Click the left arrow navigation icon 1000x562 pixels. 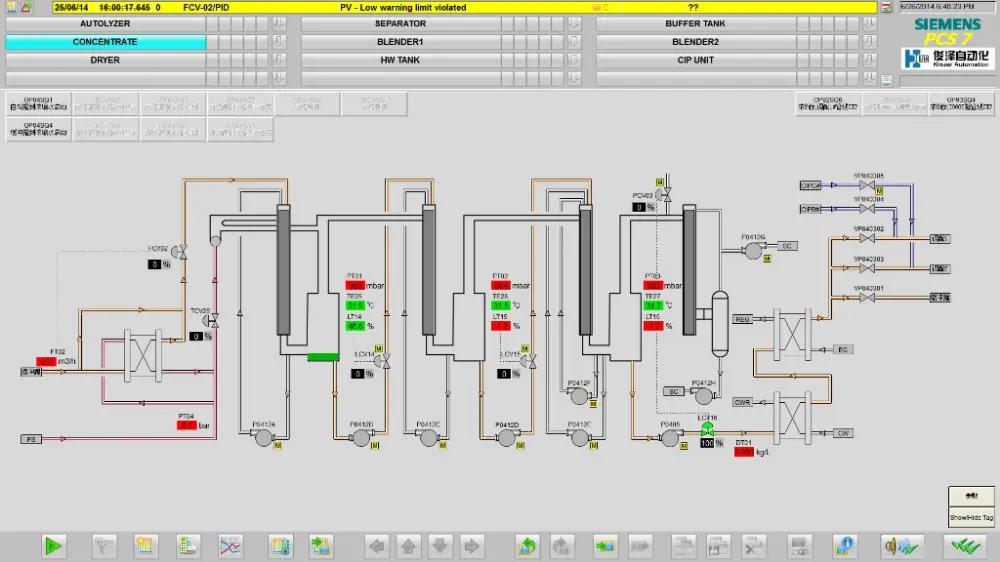(x=378, y=546)
